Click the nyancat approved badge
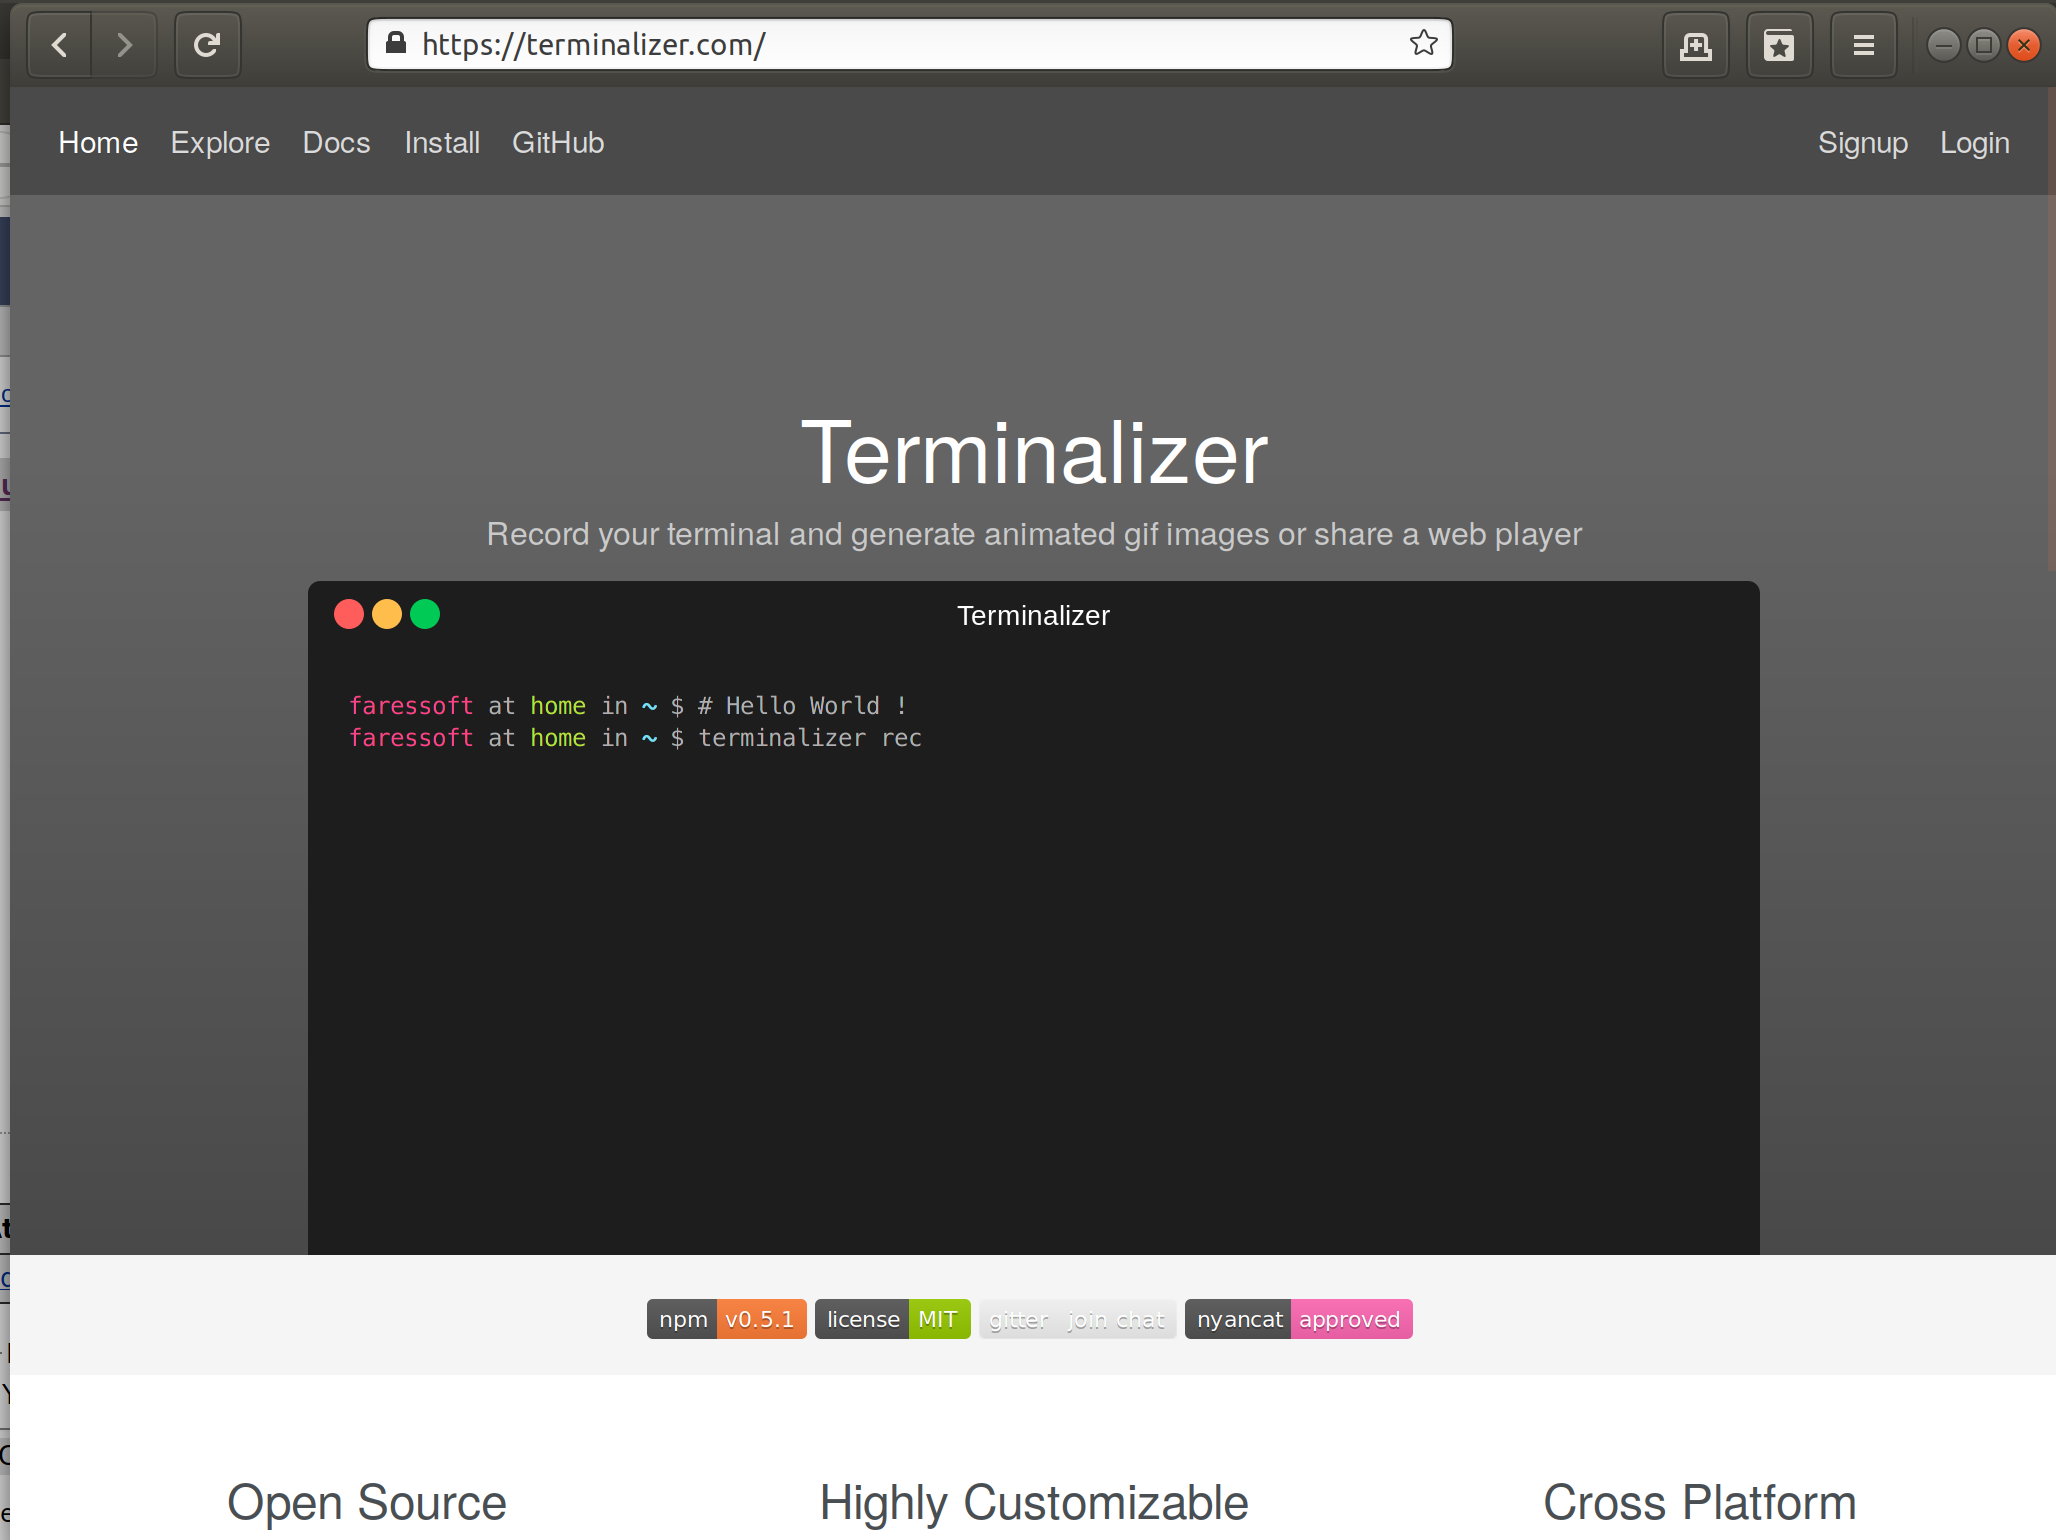 (1298, 1319)
